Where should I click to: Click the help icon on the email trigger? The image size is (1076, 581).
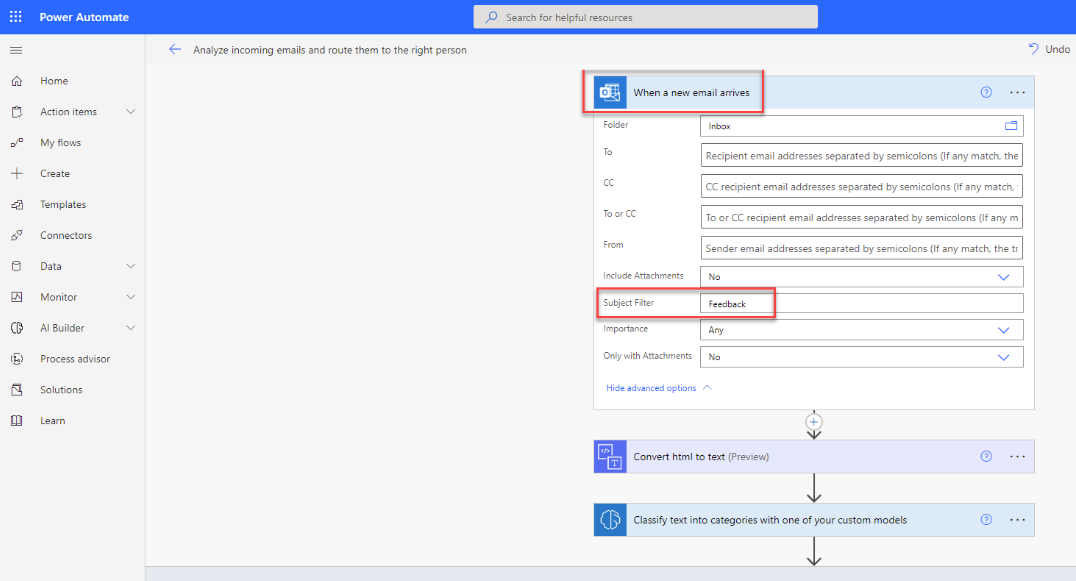[x=986, y=91]
